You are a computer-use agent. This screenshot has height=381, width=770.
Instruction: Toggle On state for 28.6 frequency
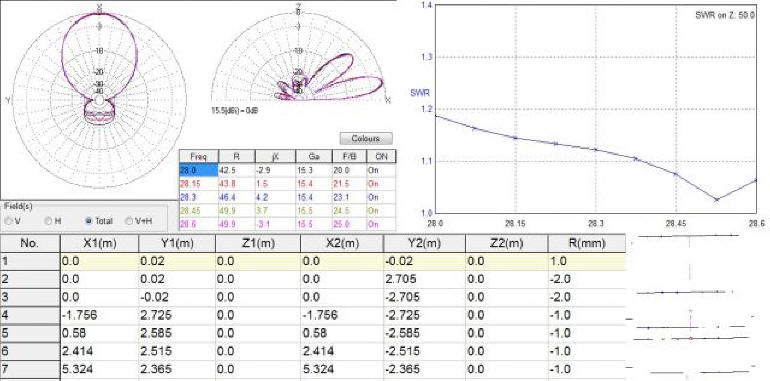tap(381, 224)
